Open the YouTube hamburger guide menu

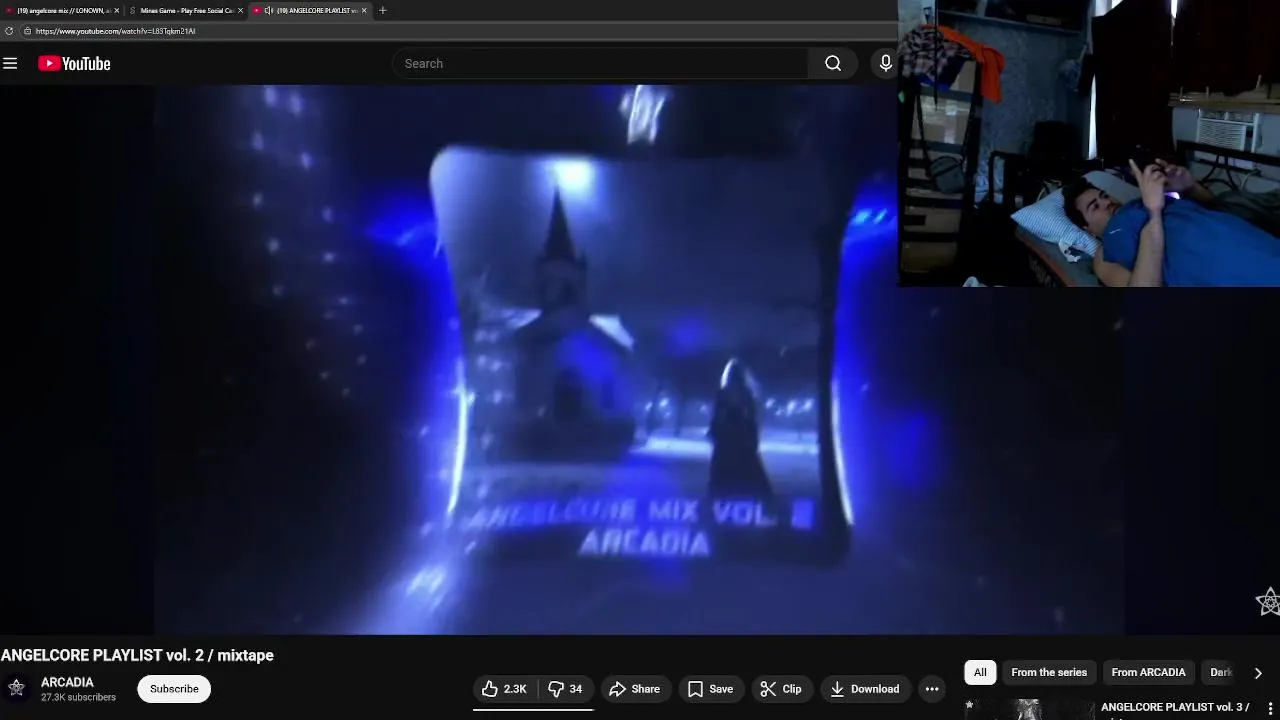(x=10, y=63)
